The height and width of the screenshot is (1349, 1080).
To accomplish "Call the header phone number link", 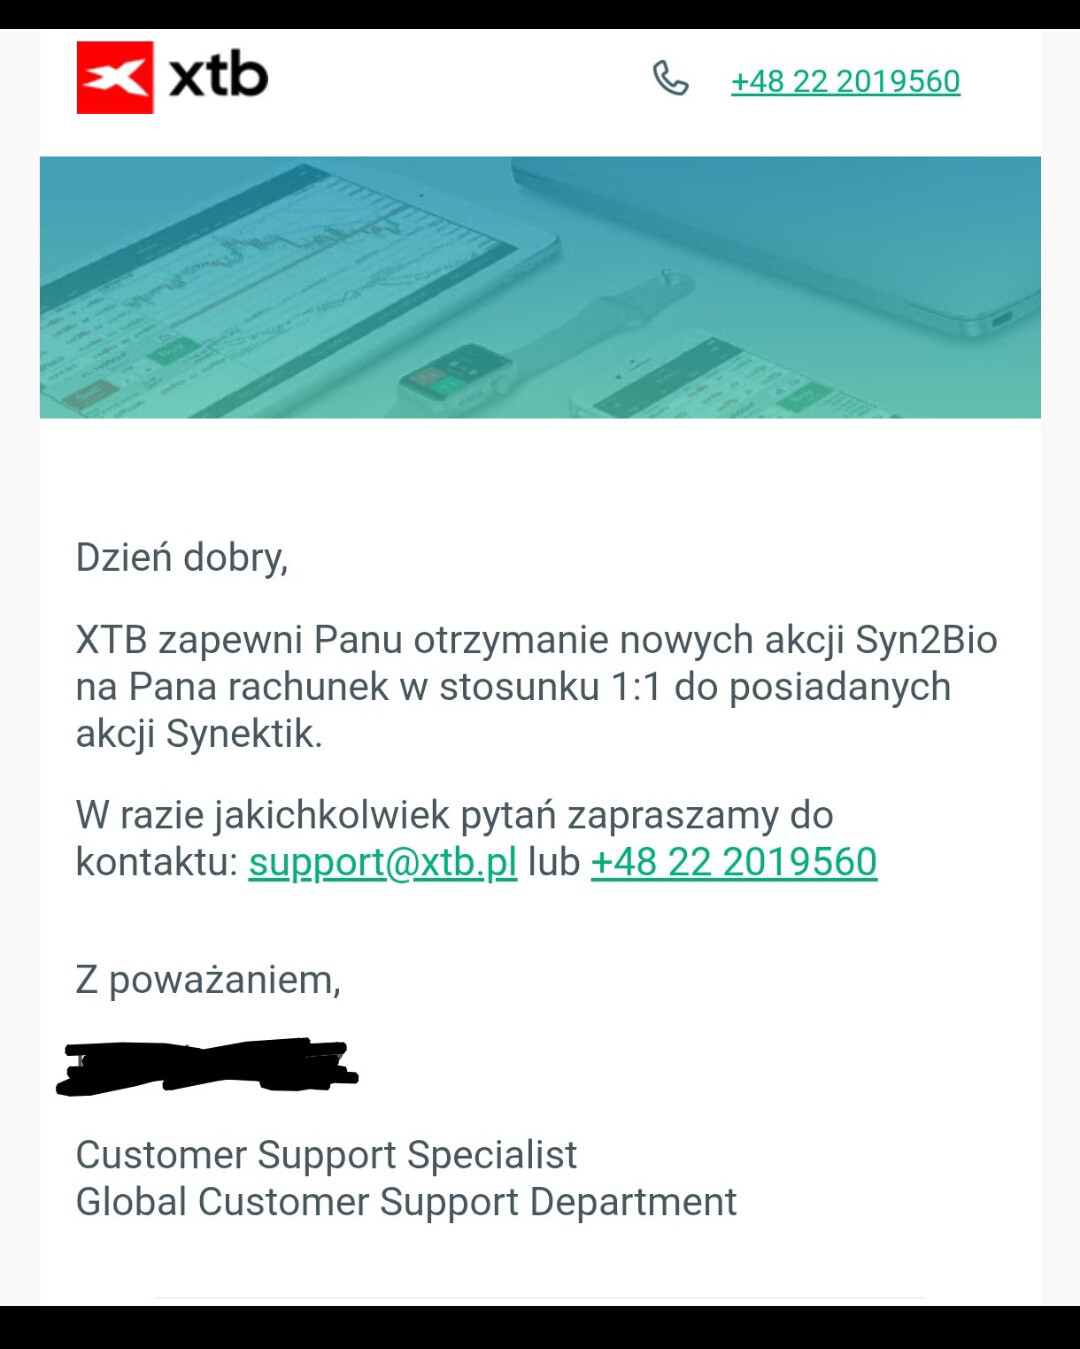I will [x=845, y=81].
